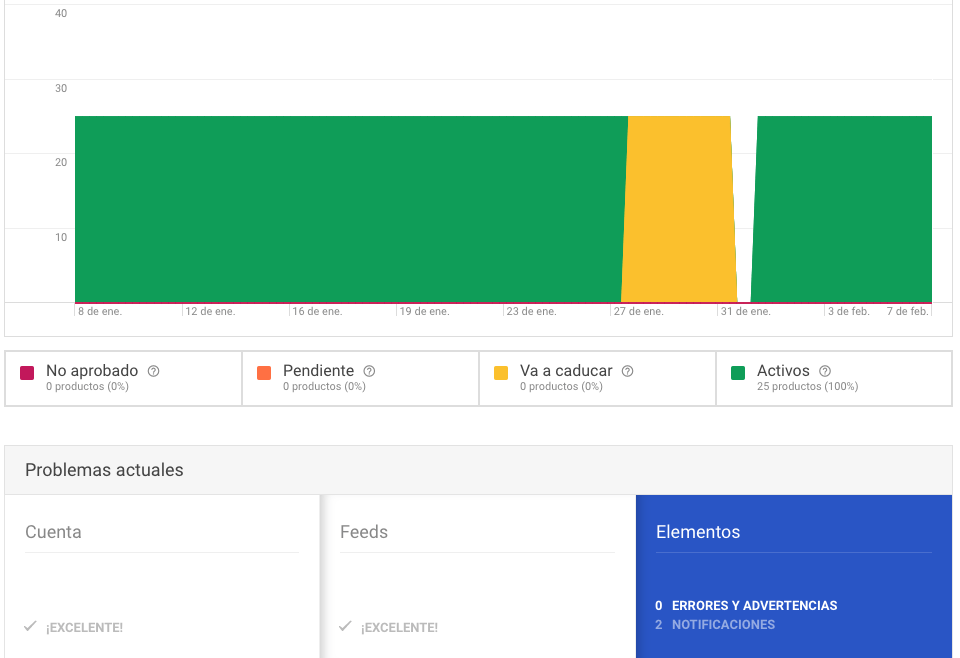Screen dimensions: 960x658
Task: Open help icon next to No aprobado
Action: pos(154,371)
